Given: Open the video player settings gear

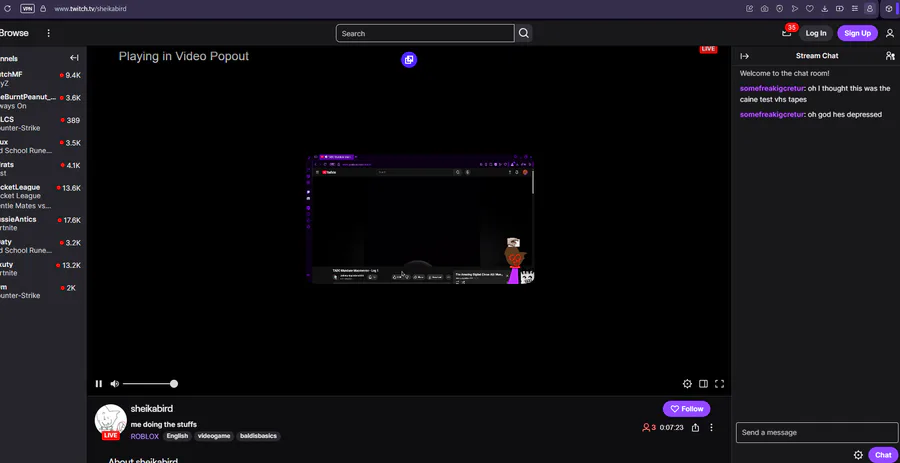Looking at the screenshot, I should coord(687,384).
